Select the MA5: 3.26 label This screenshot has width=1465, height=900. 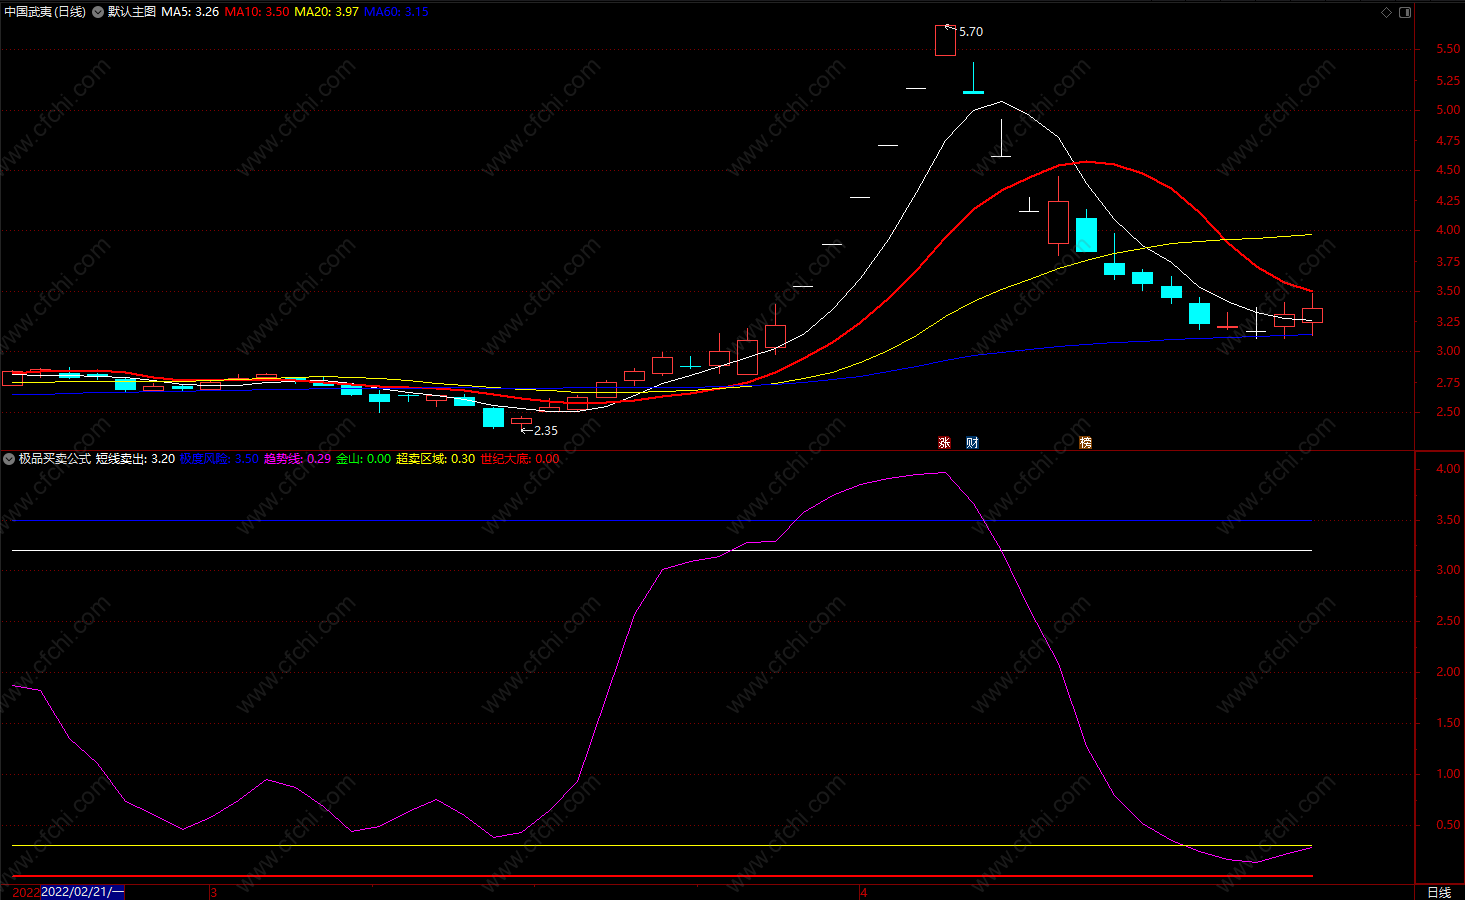tap(190, 12)
